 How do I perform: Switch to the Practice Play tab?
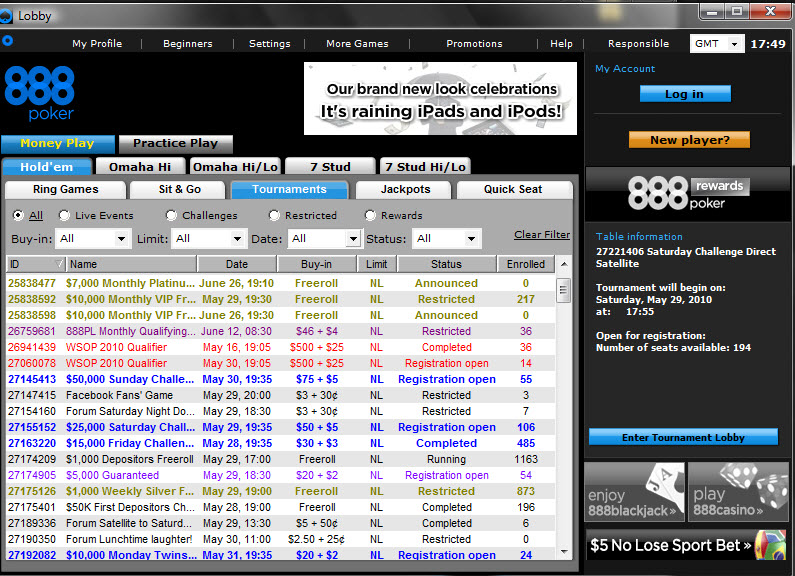[x=175, y=143]
